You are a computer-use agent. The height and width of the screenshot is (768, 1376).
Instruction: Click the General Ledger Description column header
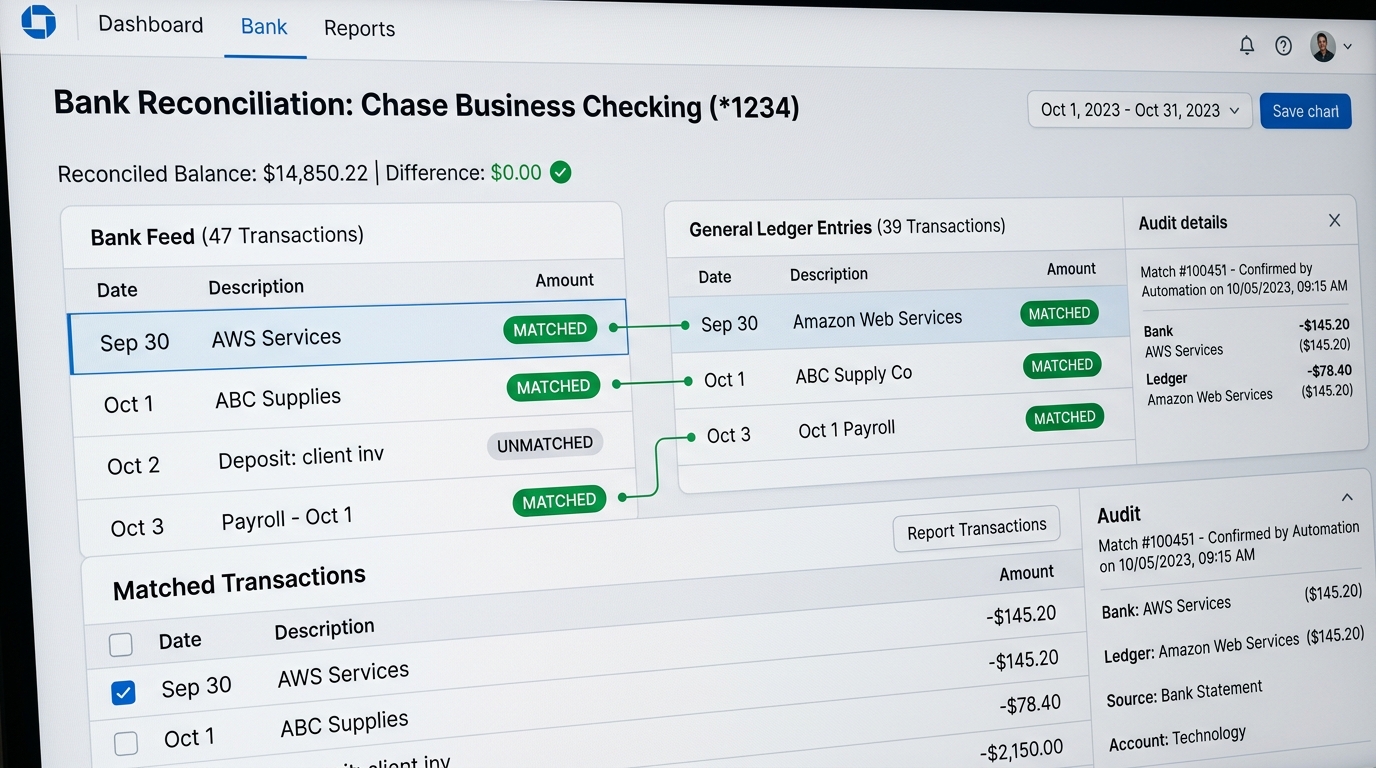[x=829, y=273]
